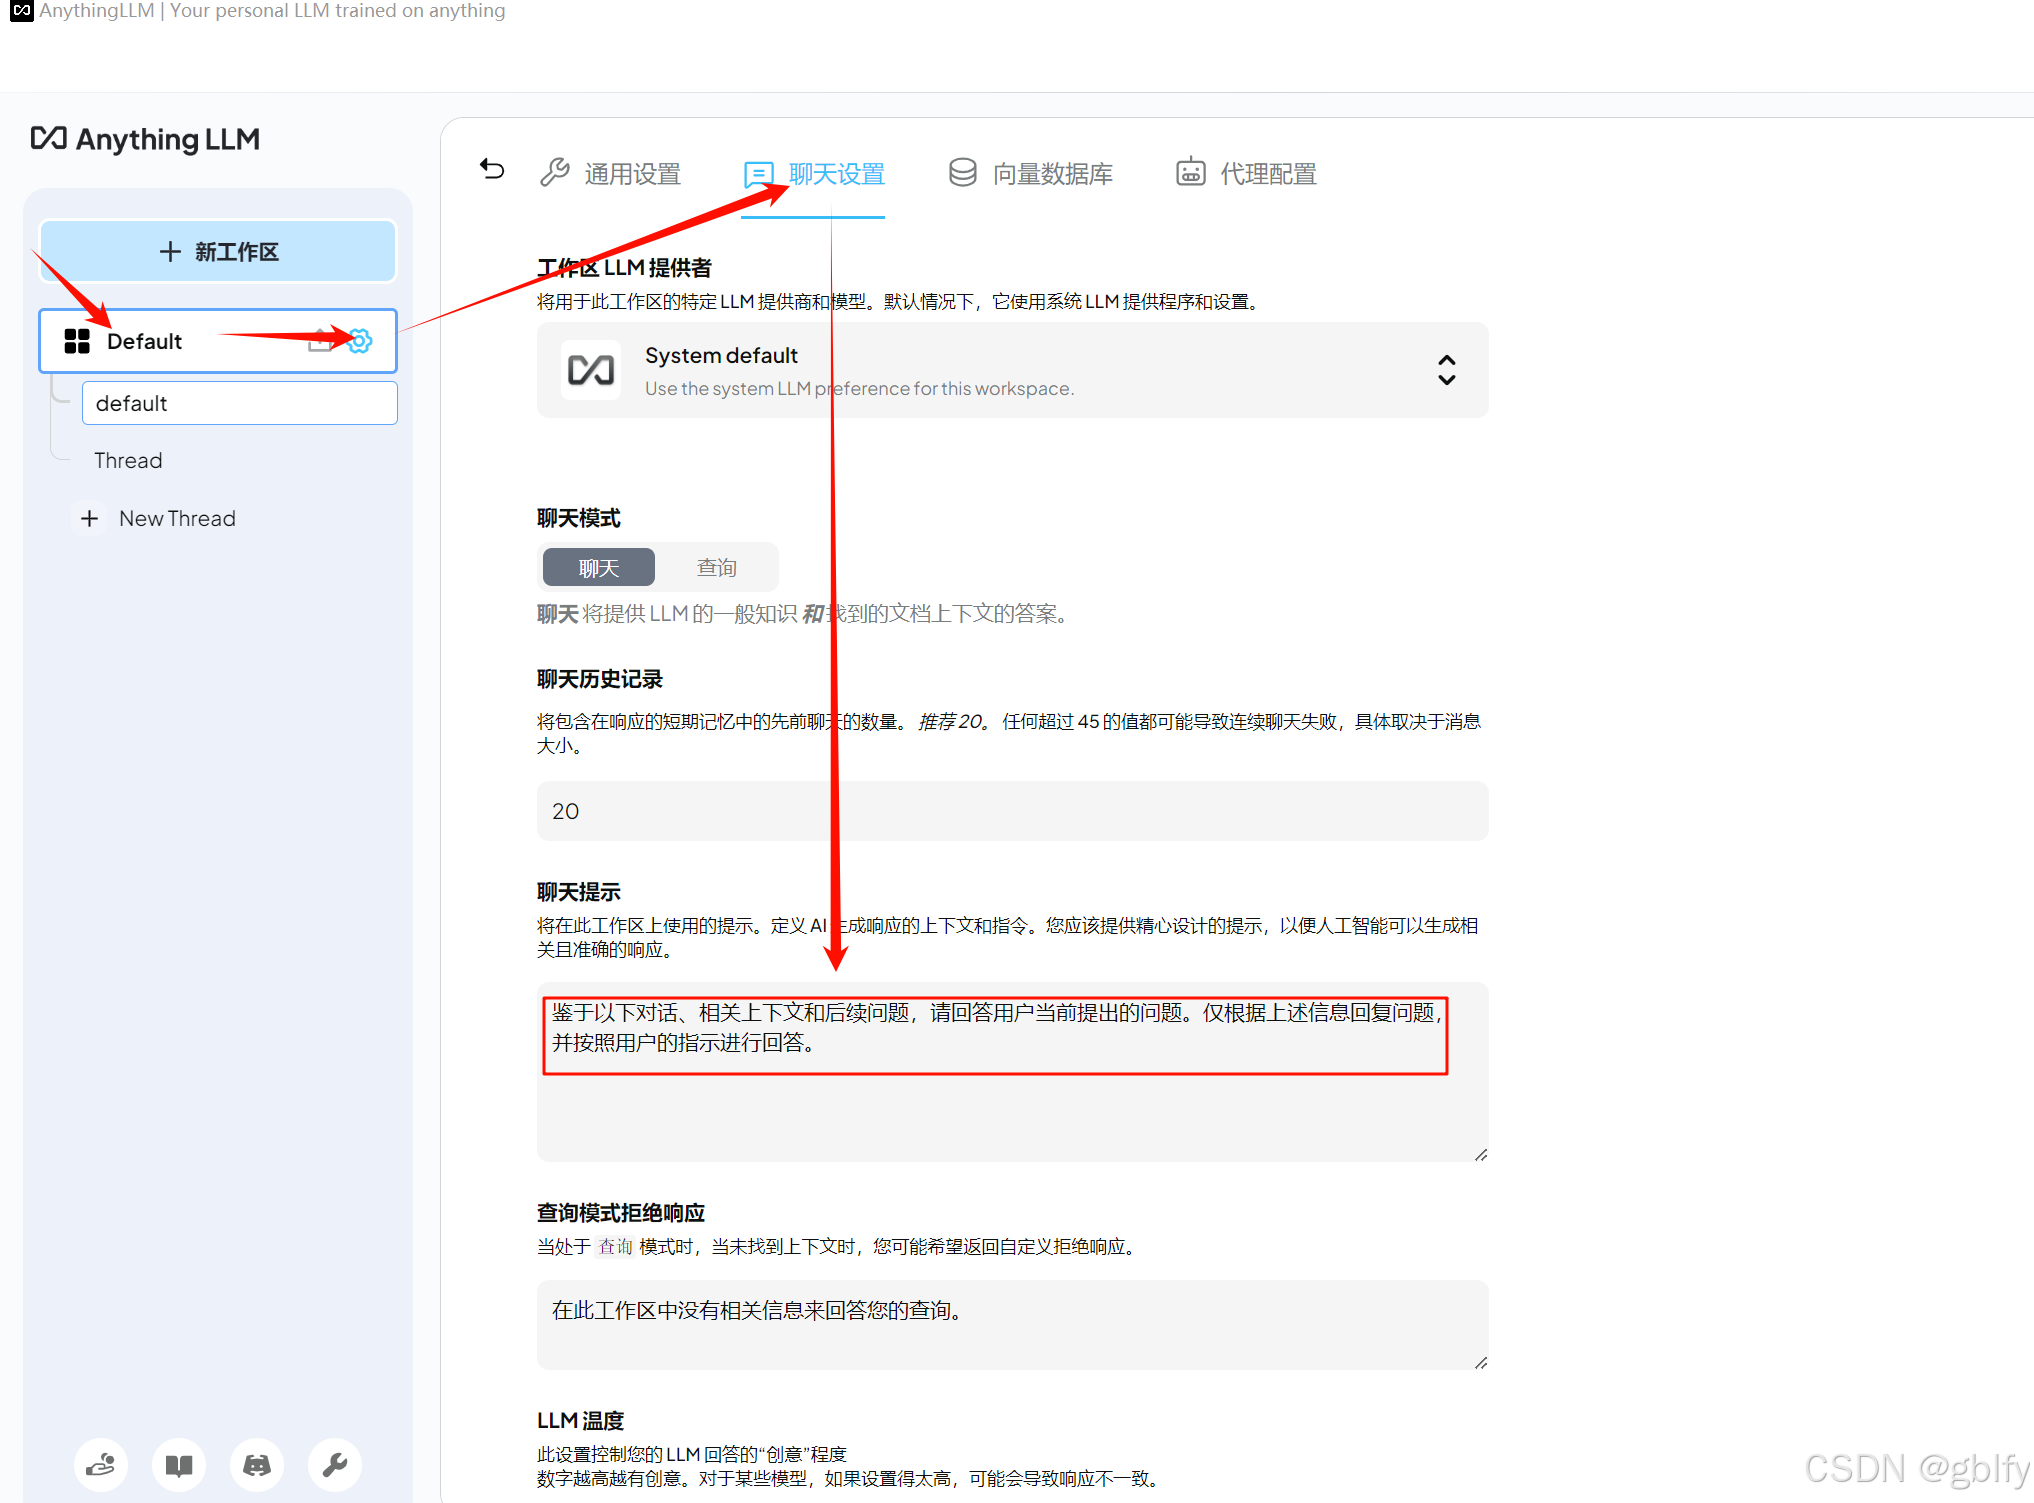Open Default workspace settings gear

tap(361, 341)
